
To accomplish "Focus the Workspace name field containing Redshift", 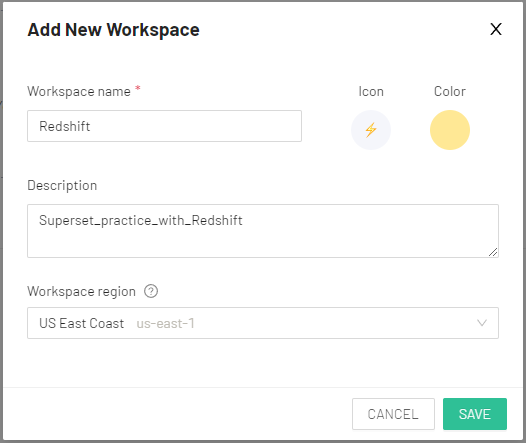I will tap(164, 126).
